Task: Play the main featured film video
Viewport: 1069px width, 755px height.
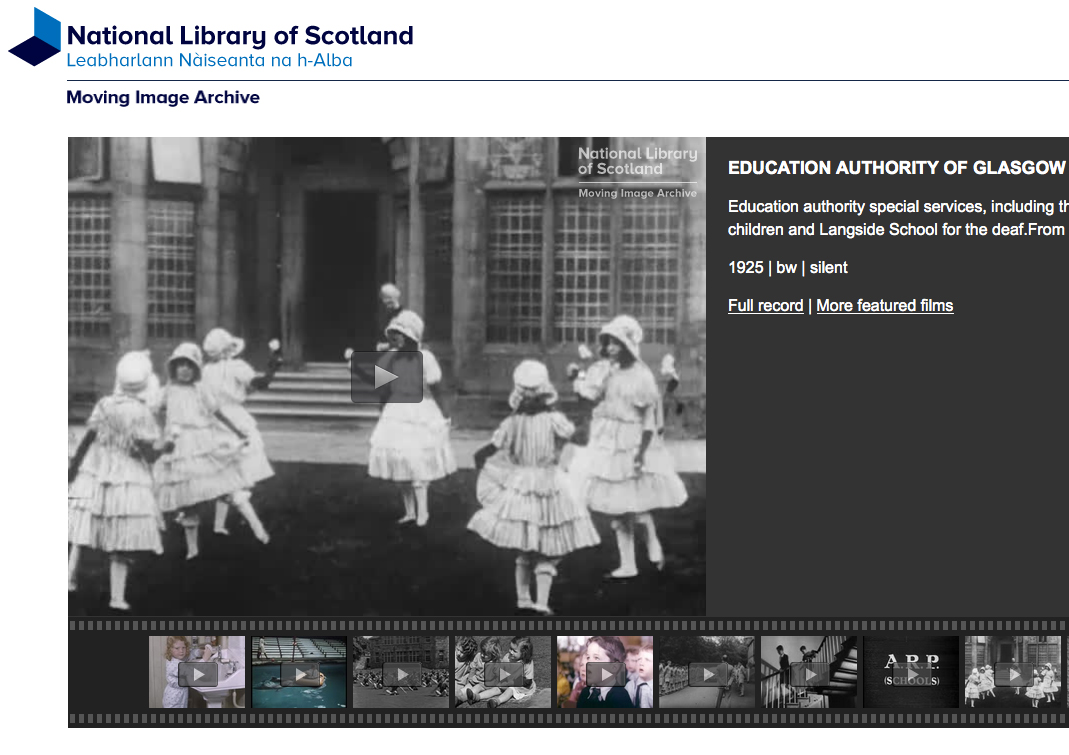Action: pyautogui.click(x=386, y=377)
